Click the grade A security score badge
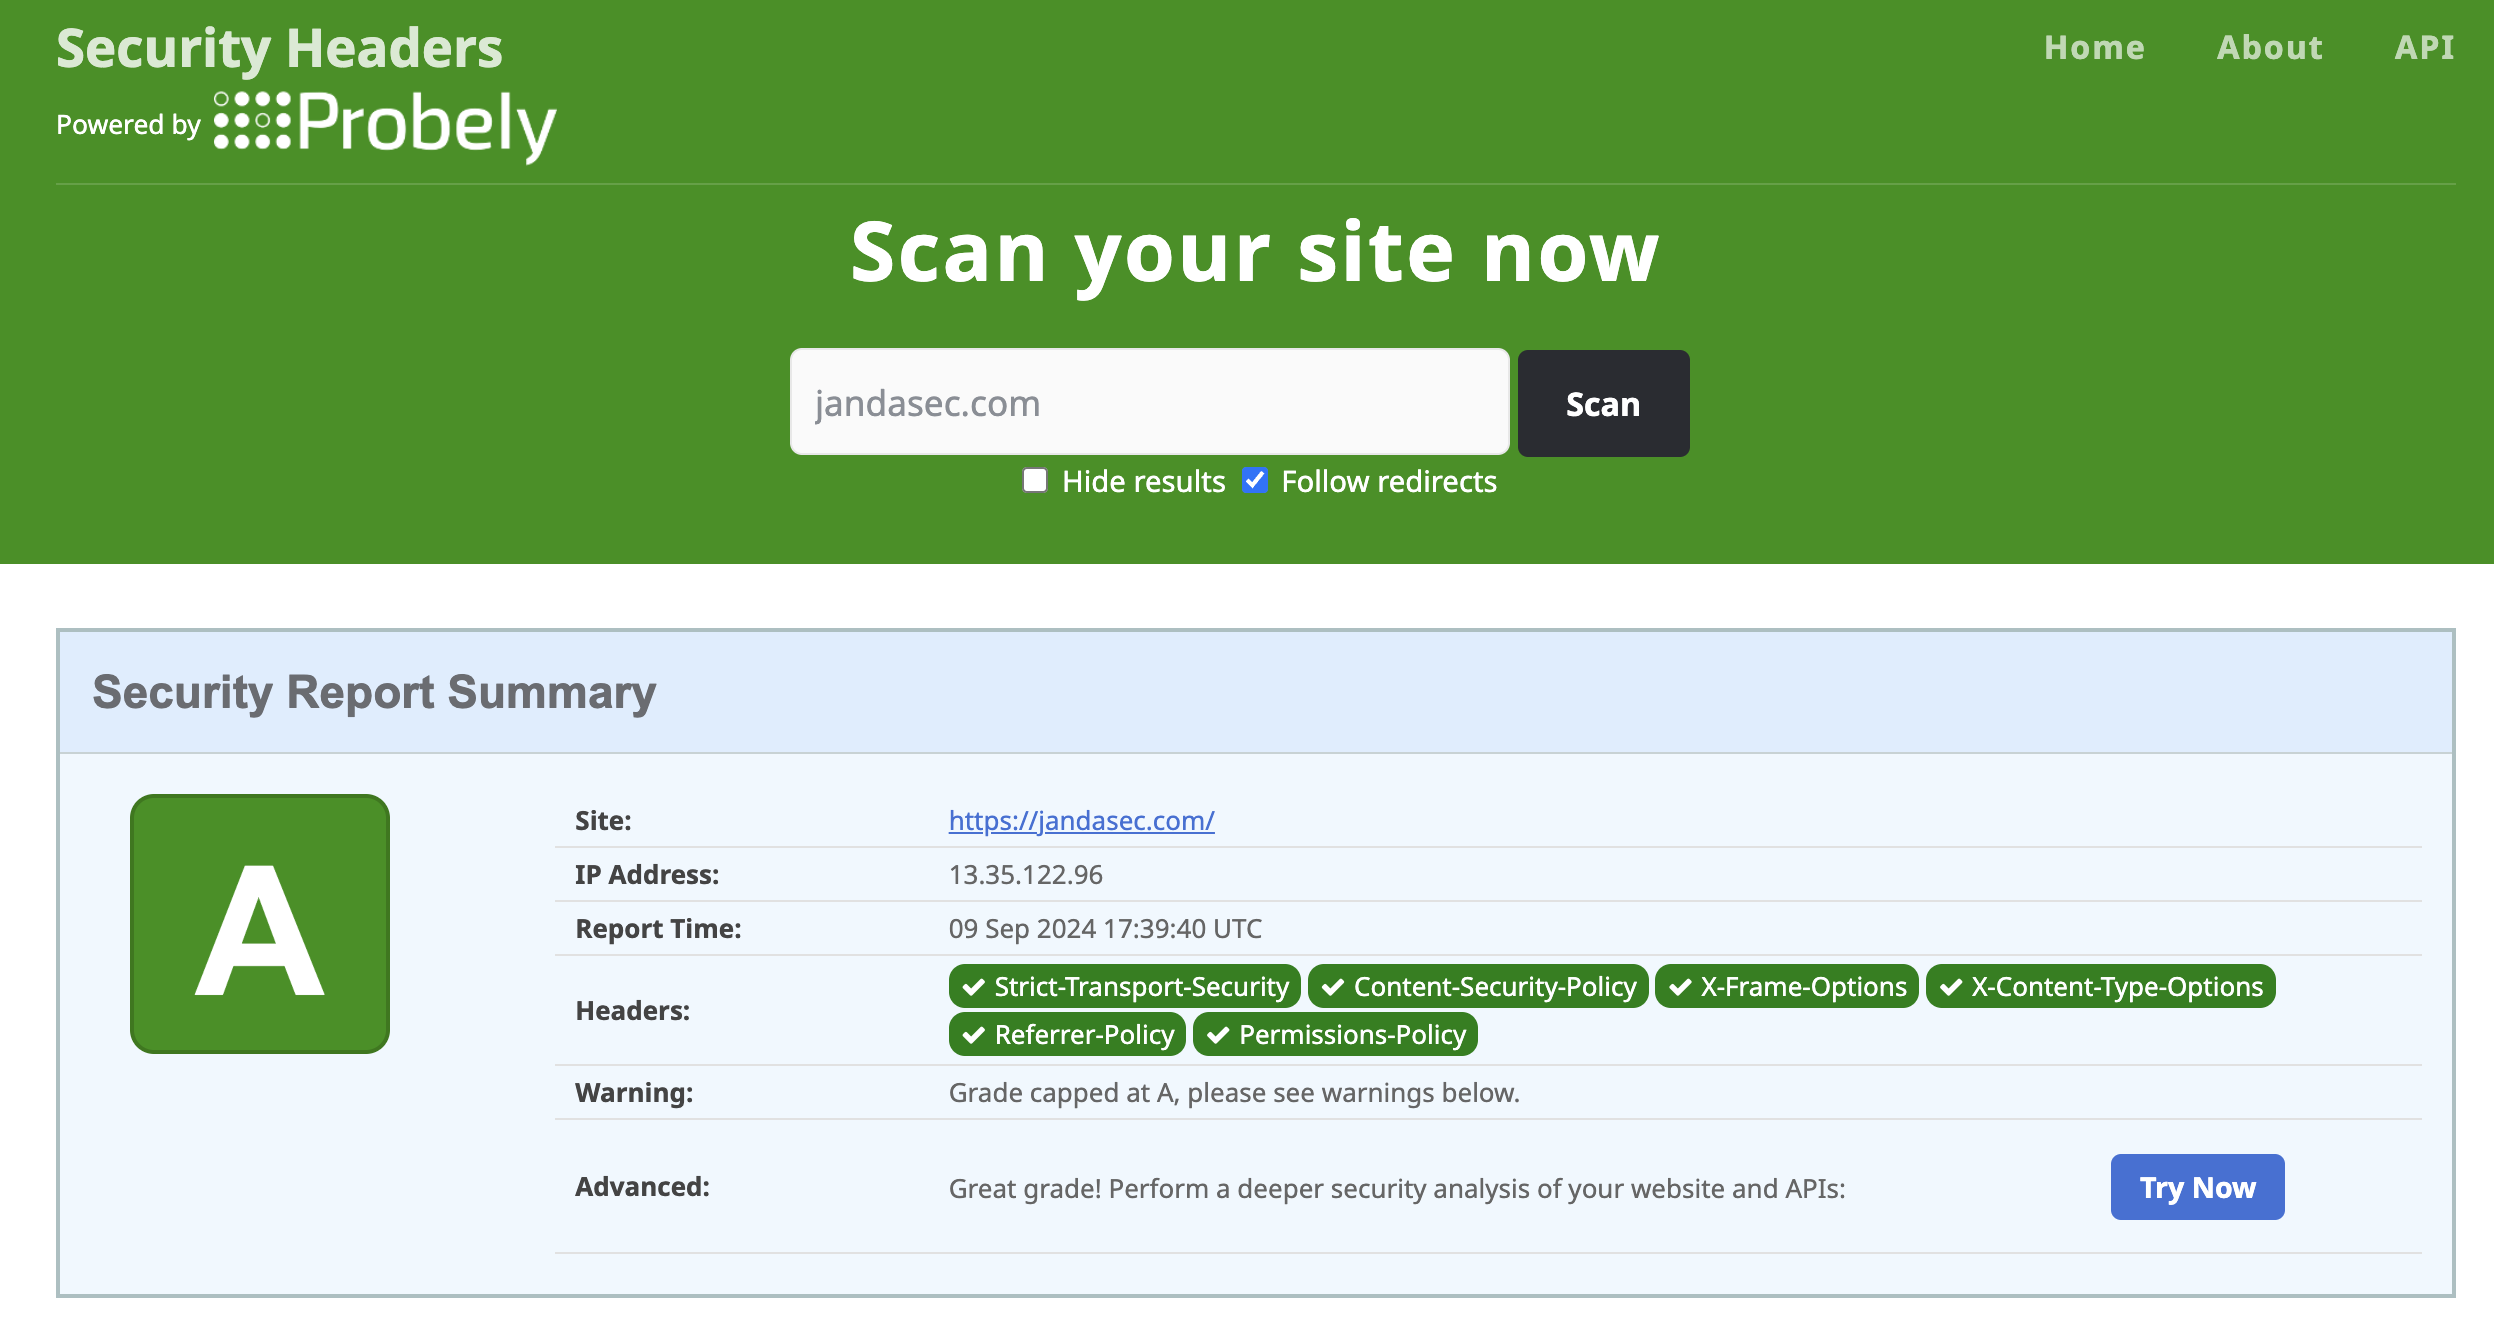The image size is (2494, 1328). pyautogui.click(x=261, y=924)
